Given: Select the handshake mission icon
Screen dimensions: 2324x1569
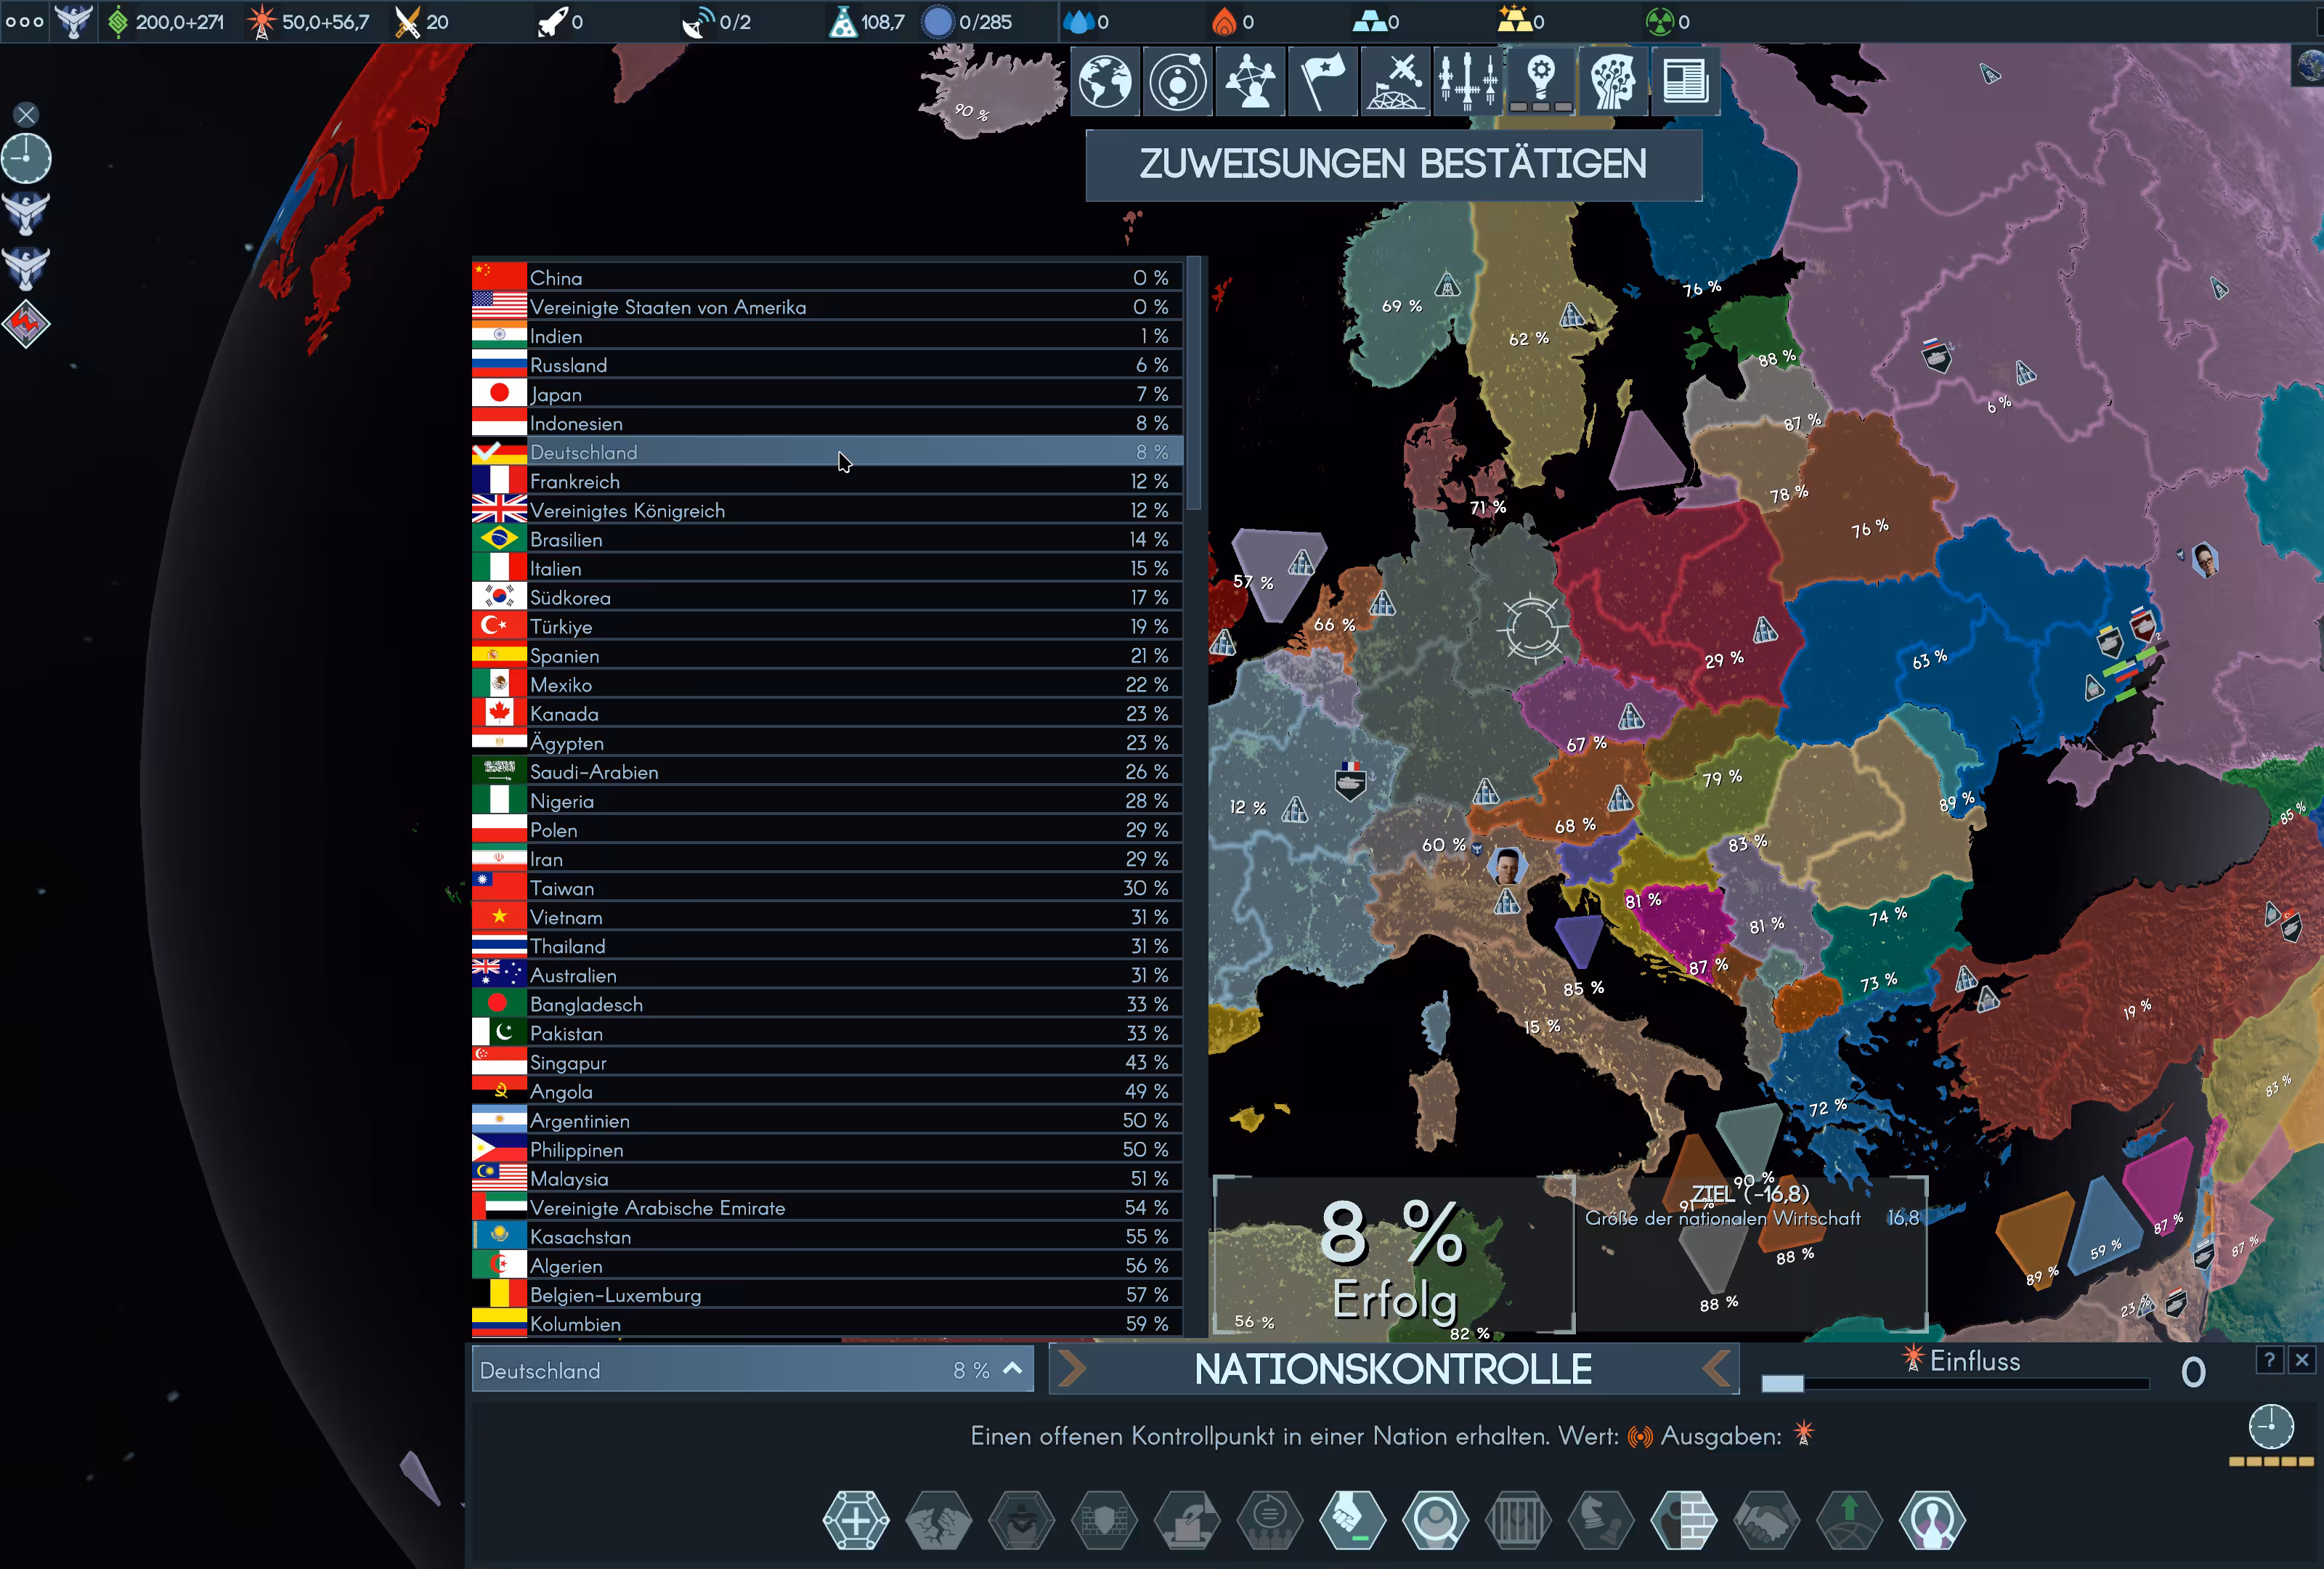Looking at the screenshot, I should tap(1767, 1521).
